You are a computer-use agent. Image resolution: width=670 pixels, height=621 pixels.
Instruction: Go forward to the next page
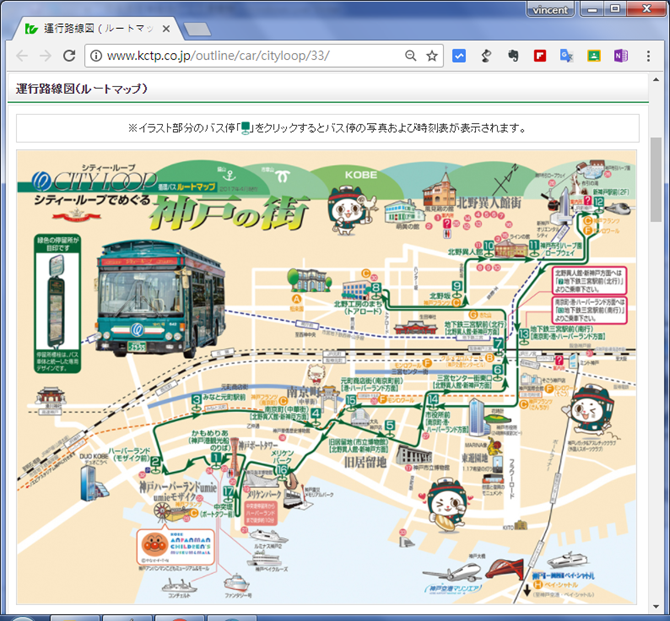click(46, 56)
